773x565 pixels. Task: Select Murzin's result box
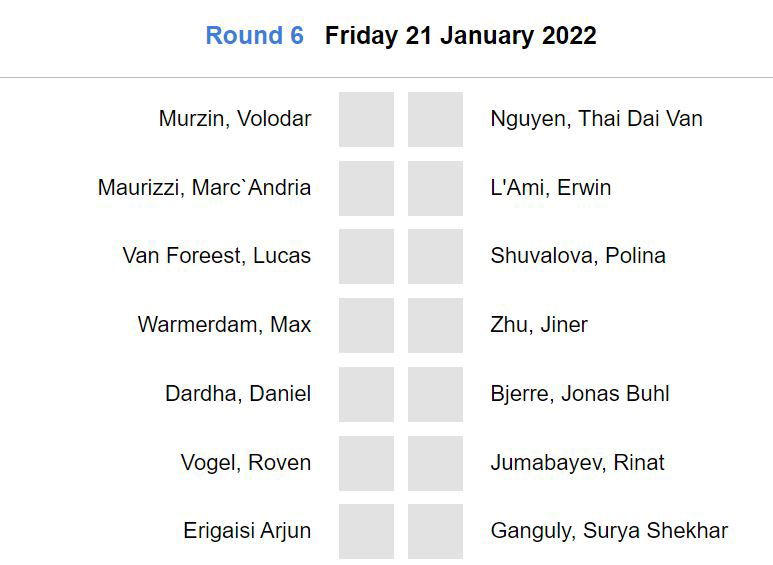point(366,120)
